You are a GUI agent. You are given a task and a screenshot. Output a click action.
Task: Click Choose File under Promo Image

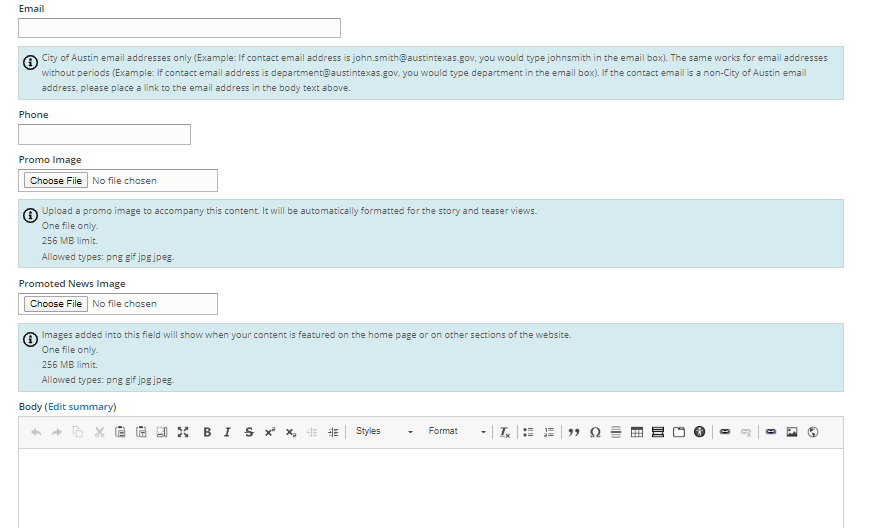tap(56, 181)
